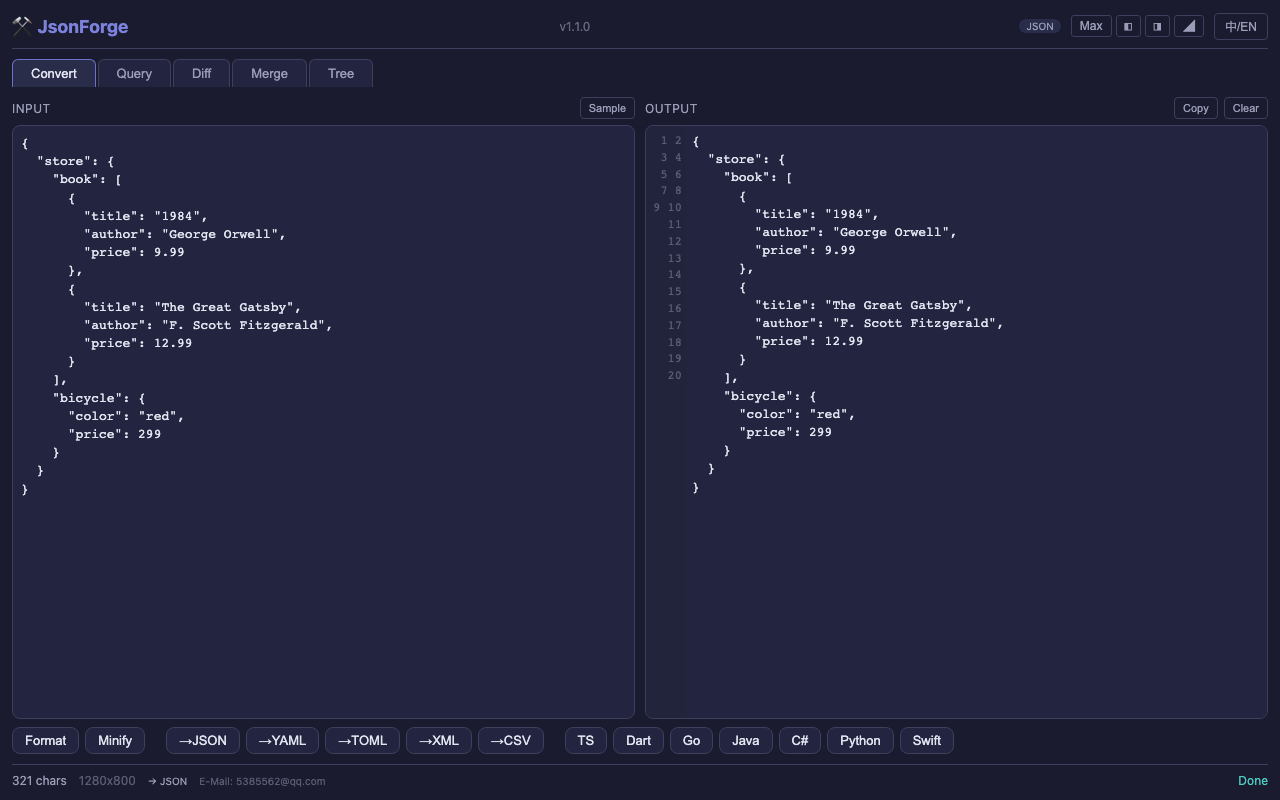The height and width of the screenshot is (800, 1280).
Task: Click output line number 15
Action: tap(675, 292)
